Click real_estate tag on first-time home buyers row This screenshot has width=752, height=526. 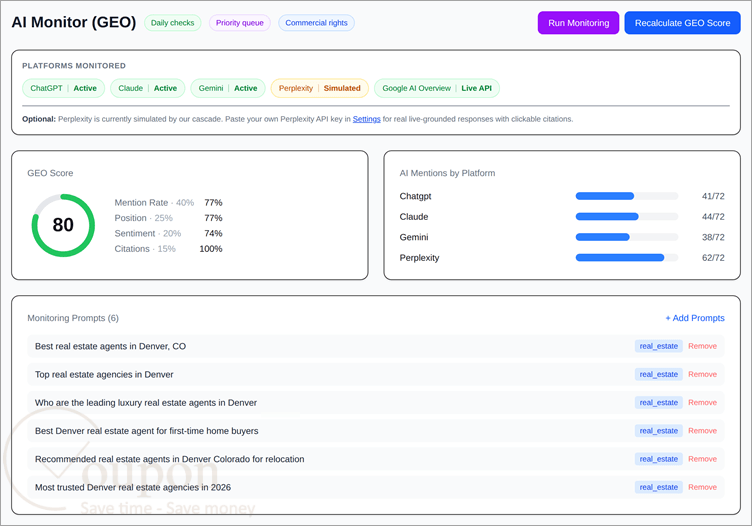658,431
